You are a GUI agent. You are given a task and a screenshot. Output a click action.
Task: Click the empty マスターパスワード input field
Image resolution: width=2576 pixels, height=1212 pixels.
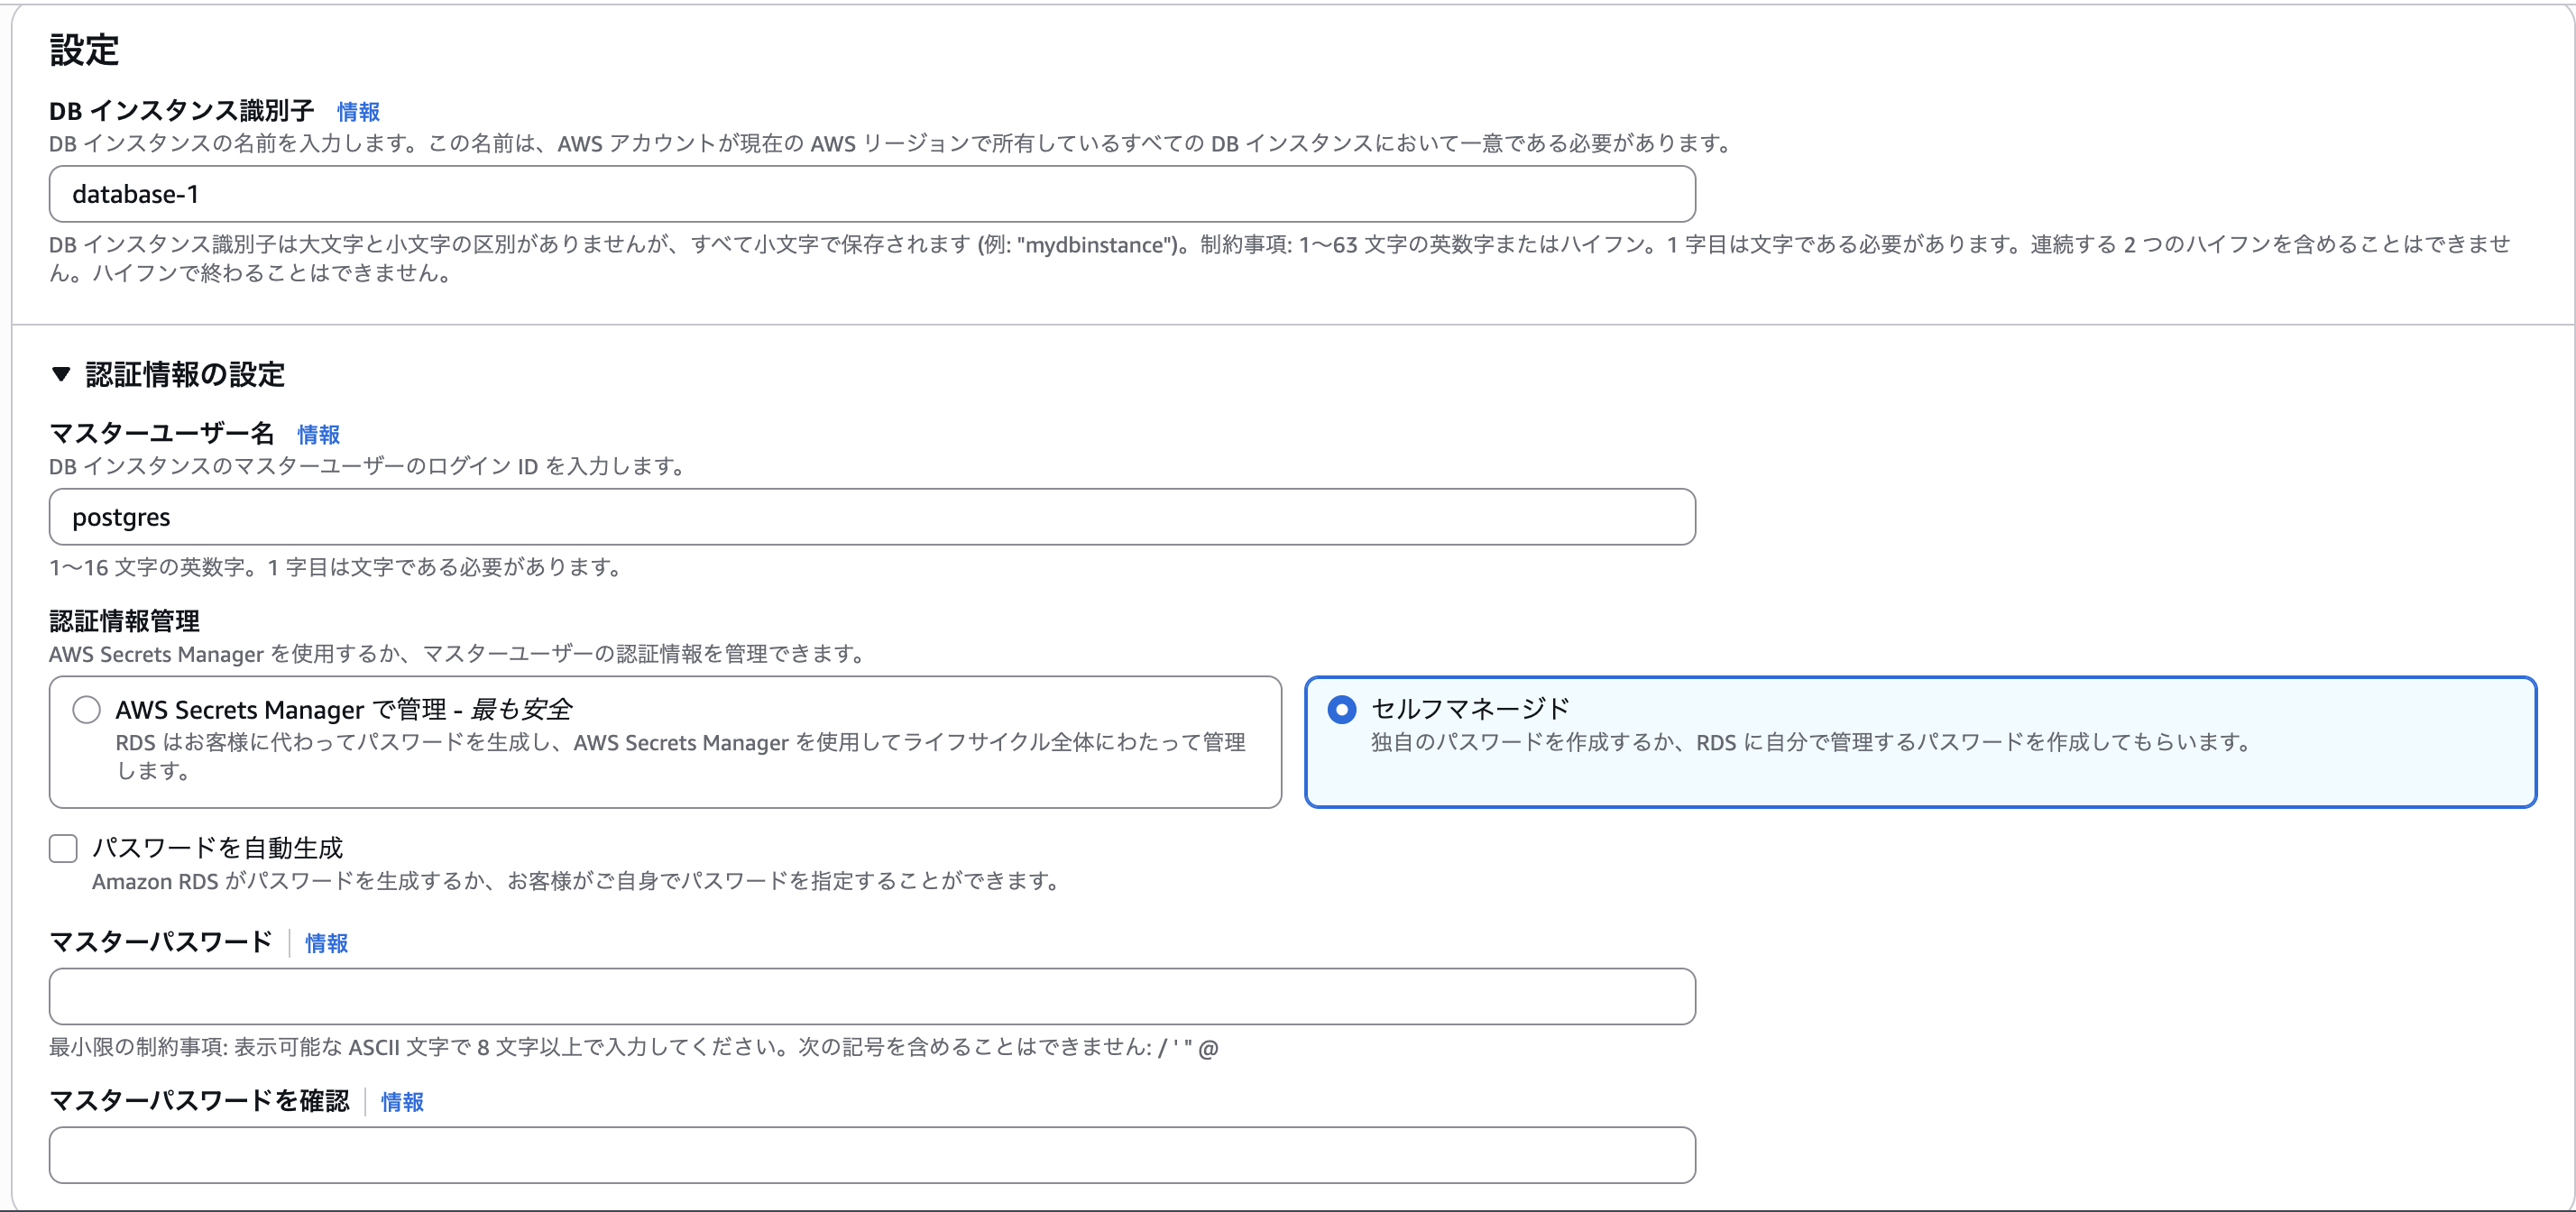click(870, 996)
